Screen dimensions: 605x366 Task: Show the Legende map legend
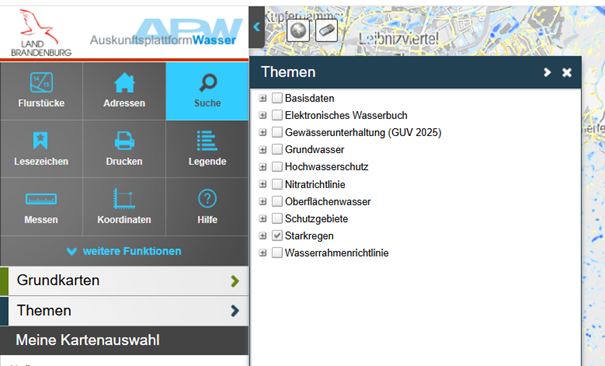click(x=207, y=149)
